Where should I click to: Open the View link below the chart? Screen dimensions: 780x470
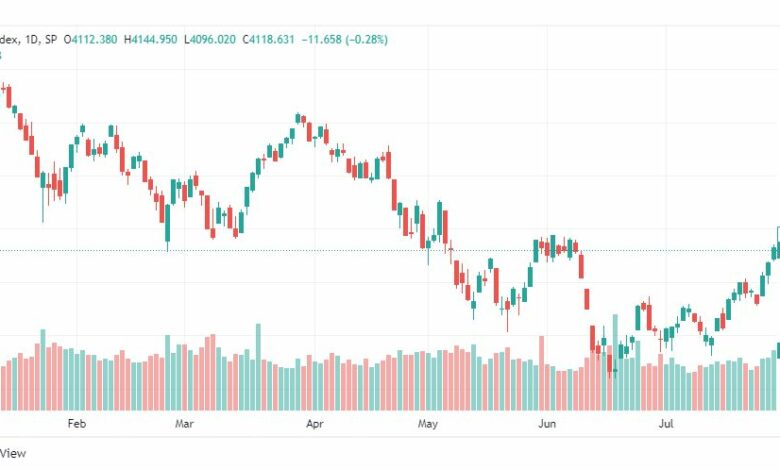(x=13, y=453)
